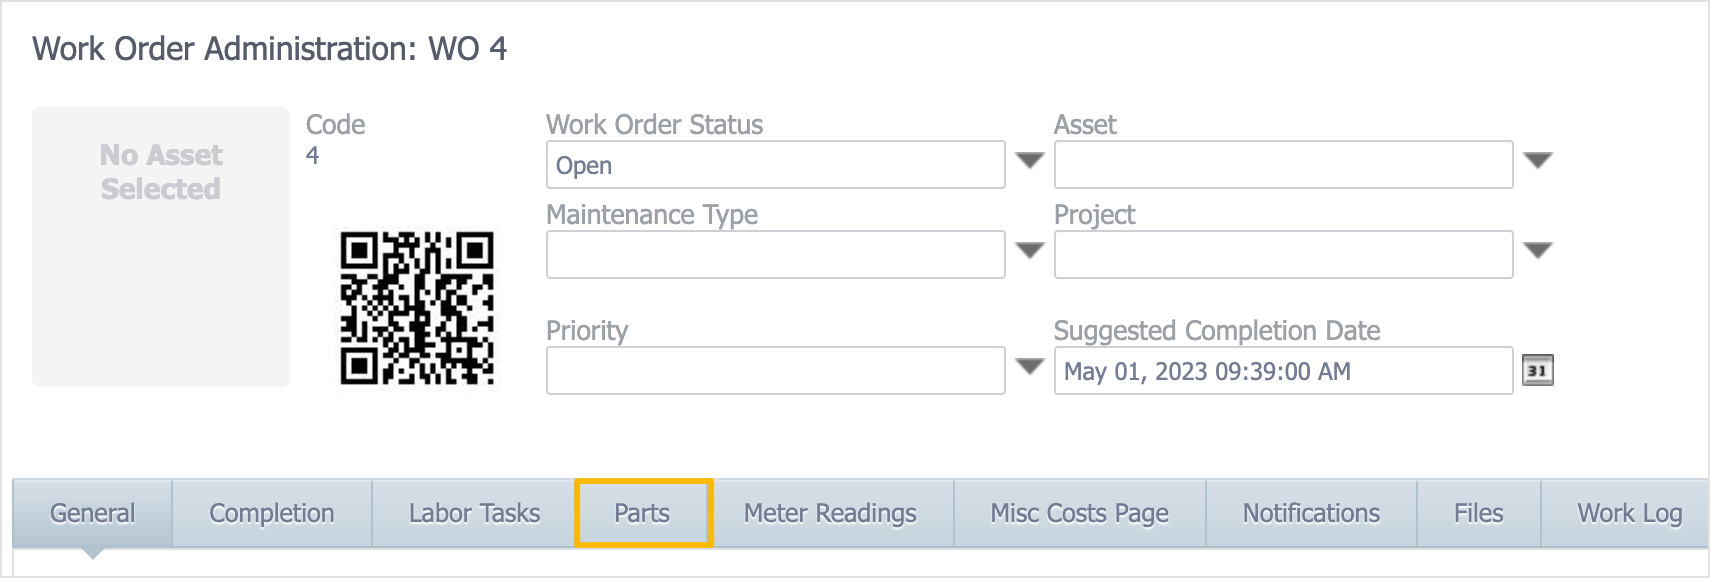Open the calendar date picker icon
Screen dimensions: 1710x578
[1537, 371]
